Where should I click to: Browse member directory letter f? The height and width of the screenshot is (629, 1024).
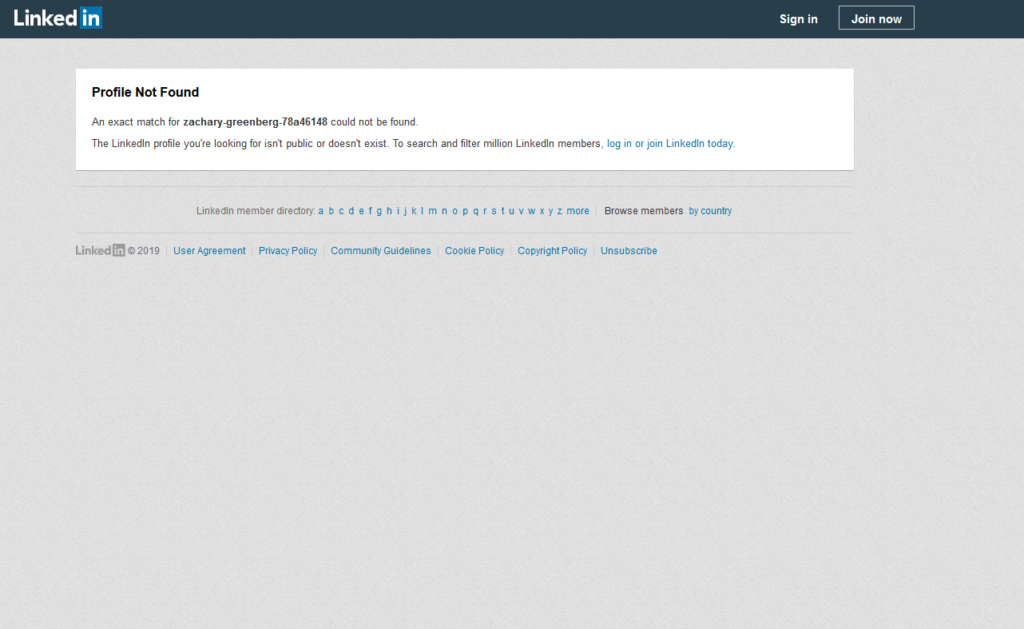(370, 211)
